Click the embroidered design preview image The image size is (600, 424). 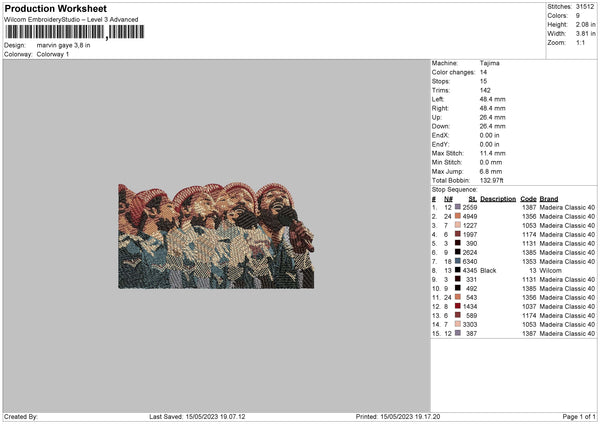click(216, 236)
